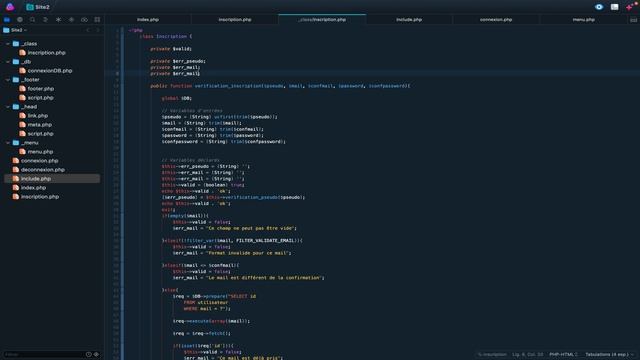Viewport: 640px width, 360px height.
Task: Select index.php in the file tree
Action: pyautogui.click(x=33, y=187)
